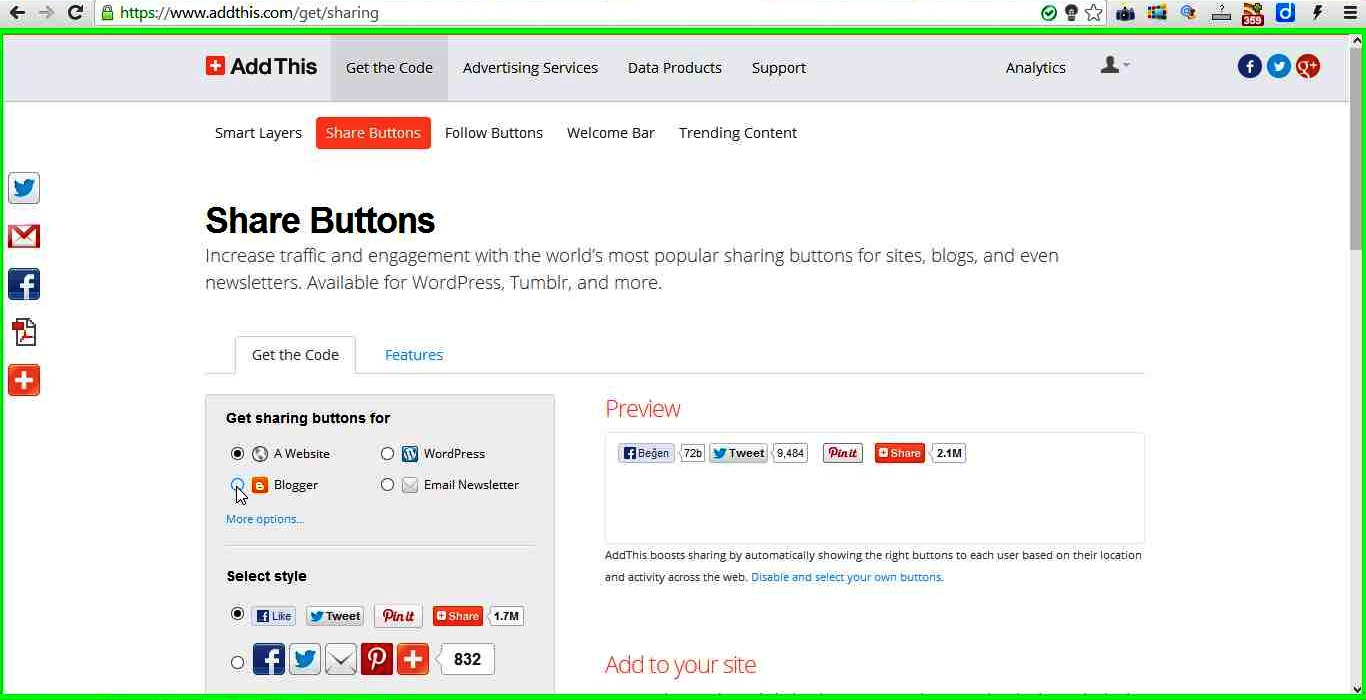The image size is (1366, 700).
Task: Click preview Facebook Beğen button
Action: coord(646,453)
